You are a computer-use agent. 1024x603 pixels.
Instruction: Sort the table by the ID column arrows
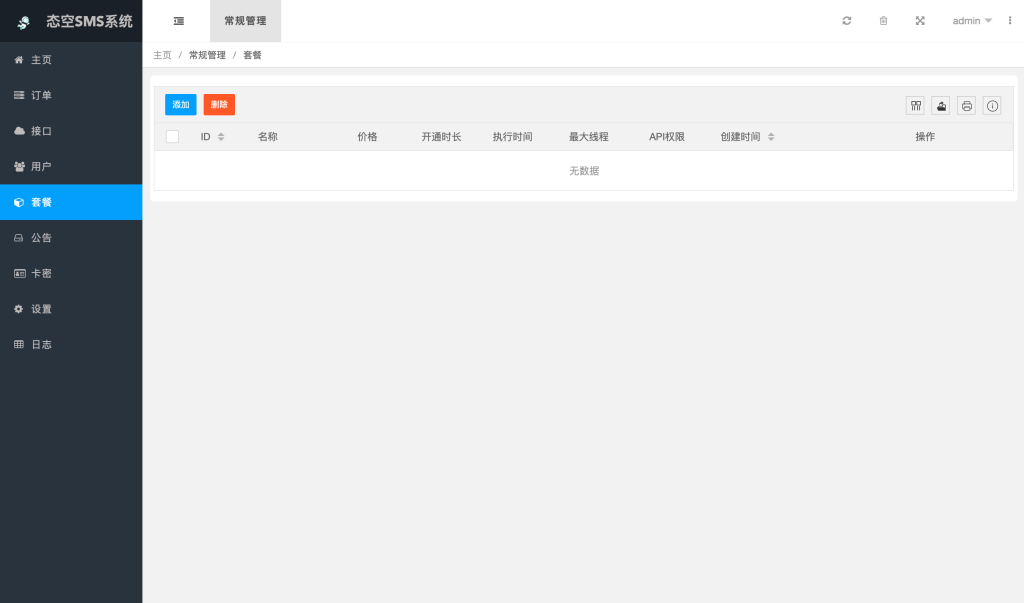[x=221, y=137]
